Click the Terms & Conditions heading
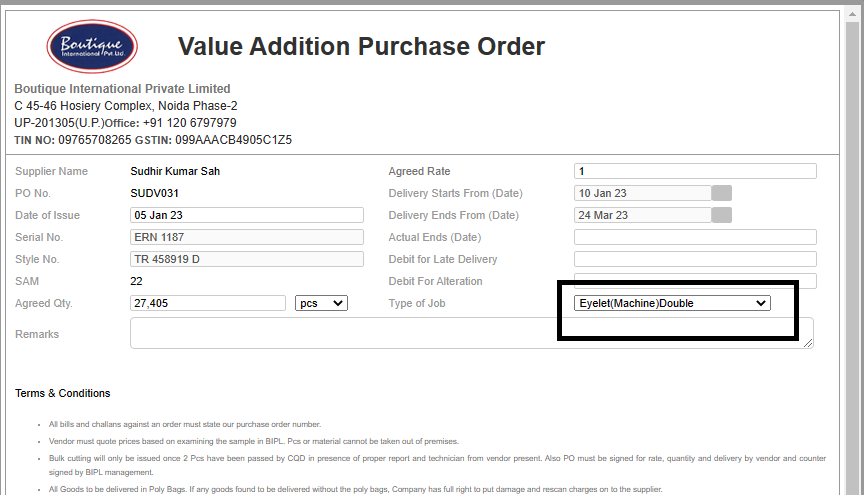Screen dimensions: 864x495 coord(62,393)
